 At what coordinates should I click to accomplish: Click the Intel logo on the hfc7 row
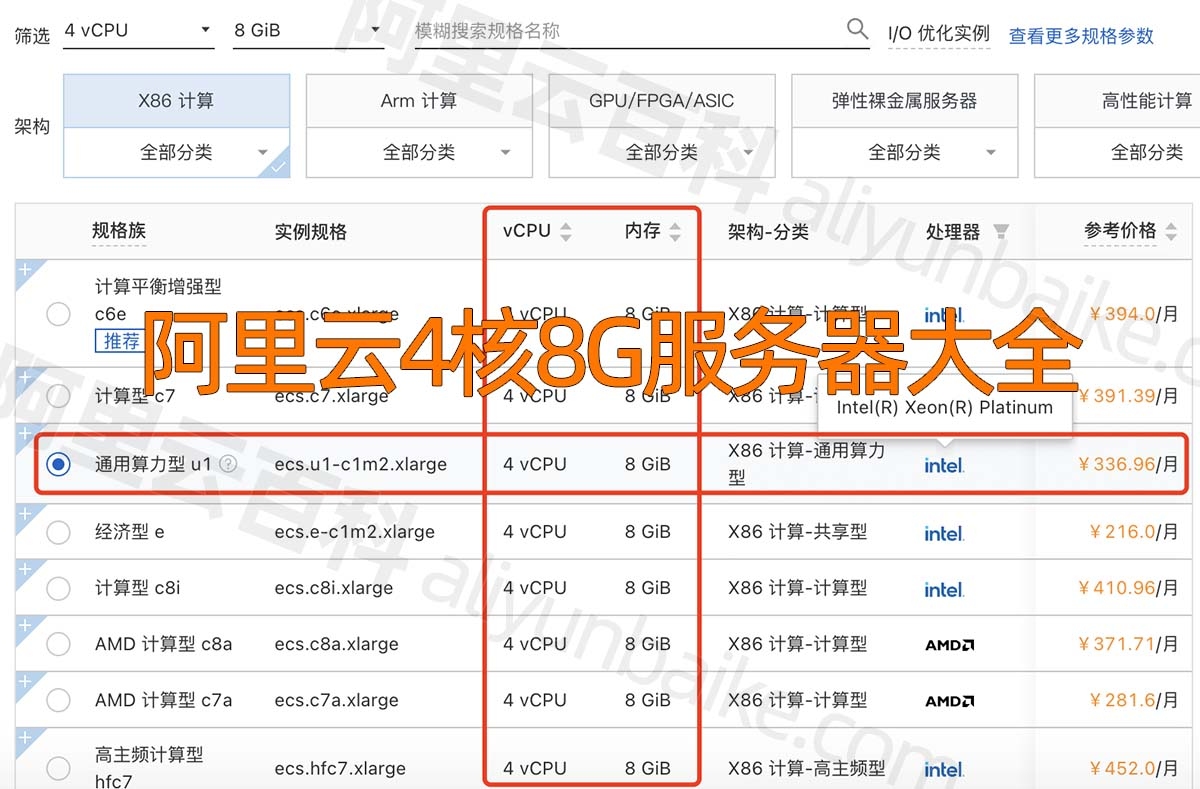pos(943,769)
